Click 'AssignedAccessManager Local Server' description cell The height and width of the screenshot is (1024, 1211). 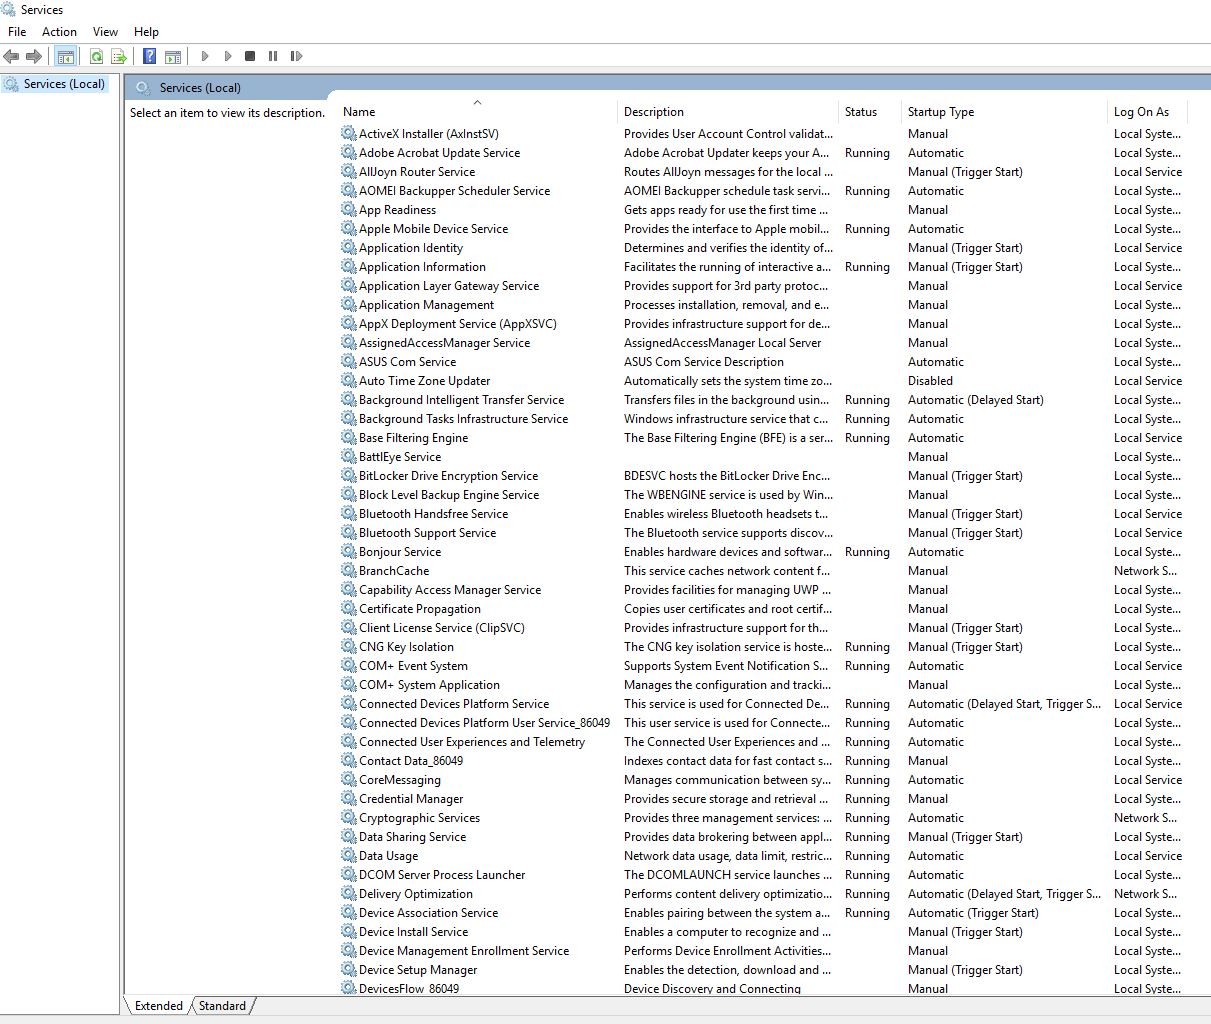click(722, 343)
